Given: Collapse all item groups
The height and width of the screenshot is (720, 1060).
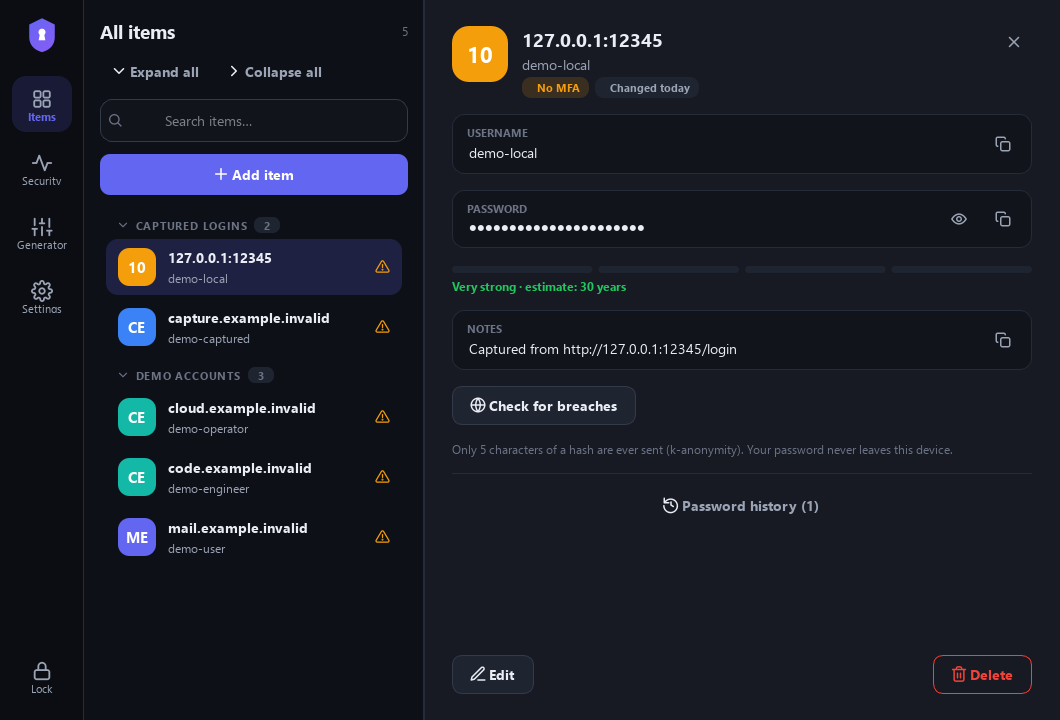Looking at the screenshot, I should pyautogui.click(x=275, y=72).
